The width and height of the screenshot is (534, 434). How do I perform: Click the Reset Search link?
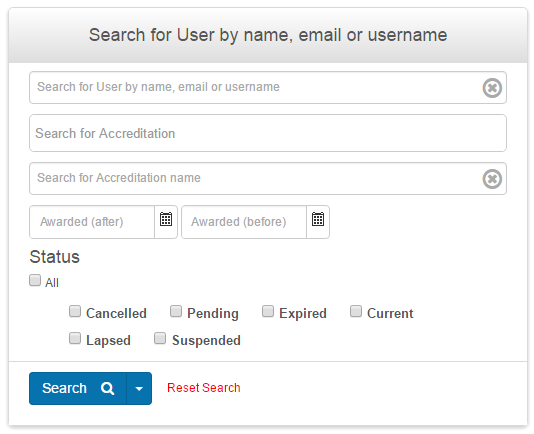pyautogui.click(x=204, y=388)
